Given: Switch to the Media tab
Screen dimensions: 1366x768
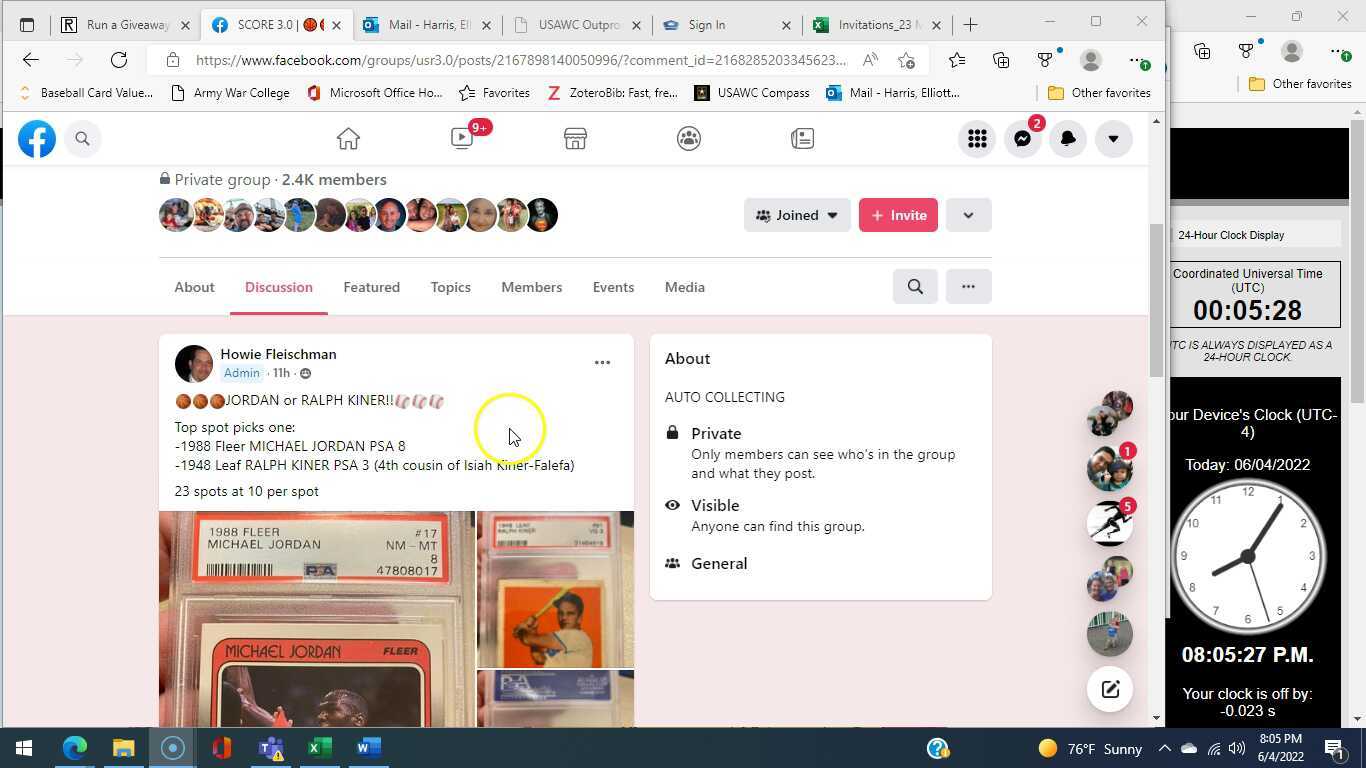Looking at the screenshot, I should pos(684,287).
